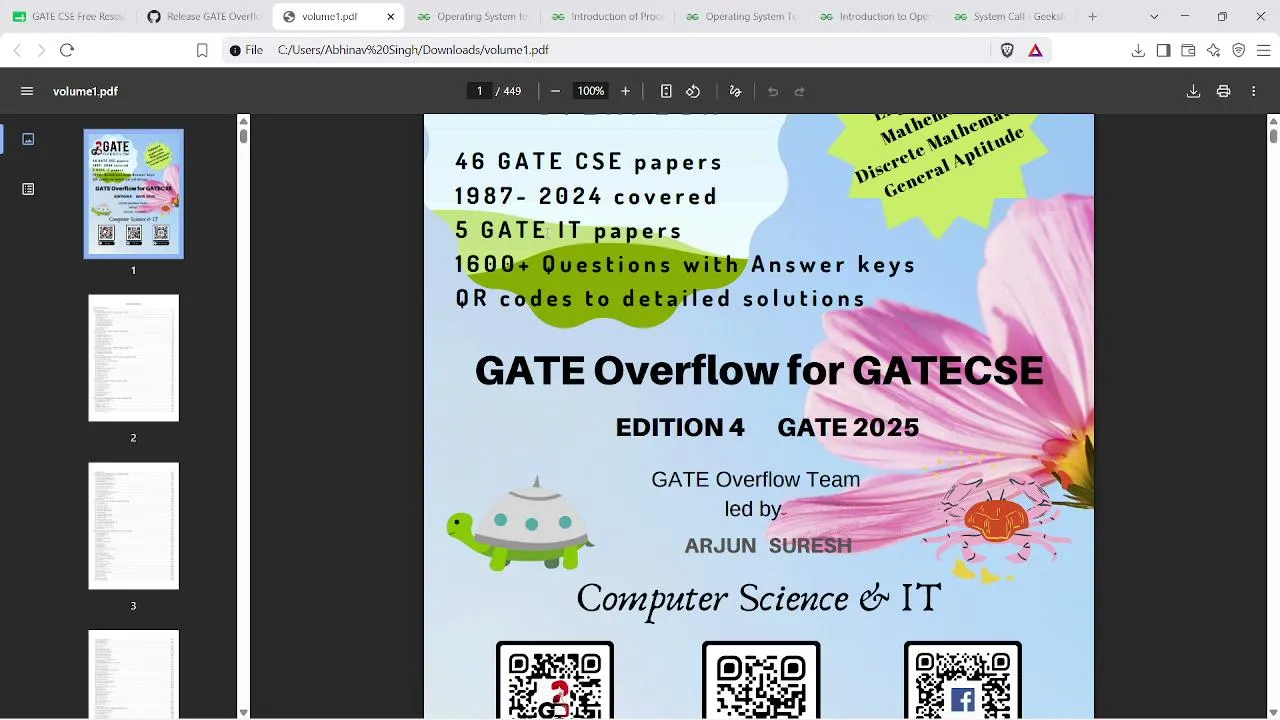Image resolution: width=1280 pixels, height=720 pixels.
Task: Bookmark this page with the bookmark icon
Action: tap(202, 50)
